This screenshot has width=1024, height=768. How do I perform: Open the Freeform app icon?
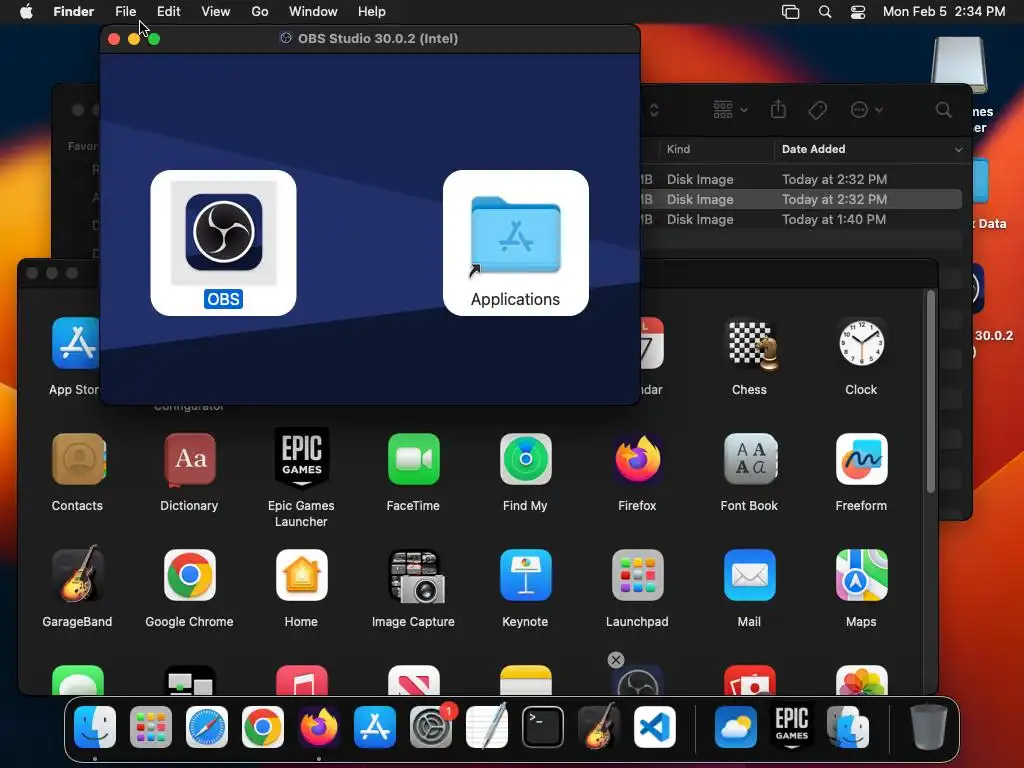861,459
